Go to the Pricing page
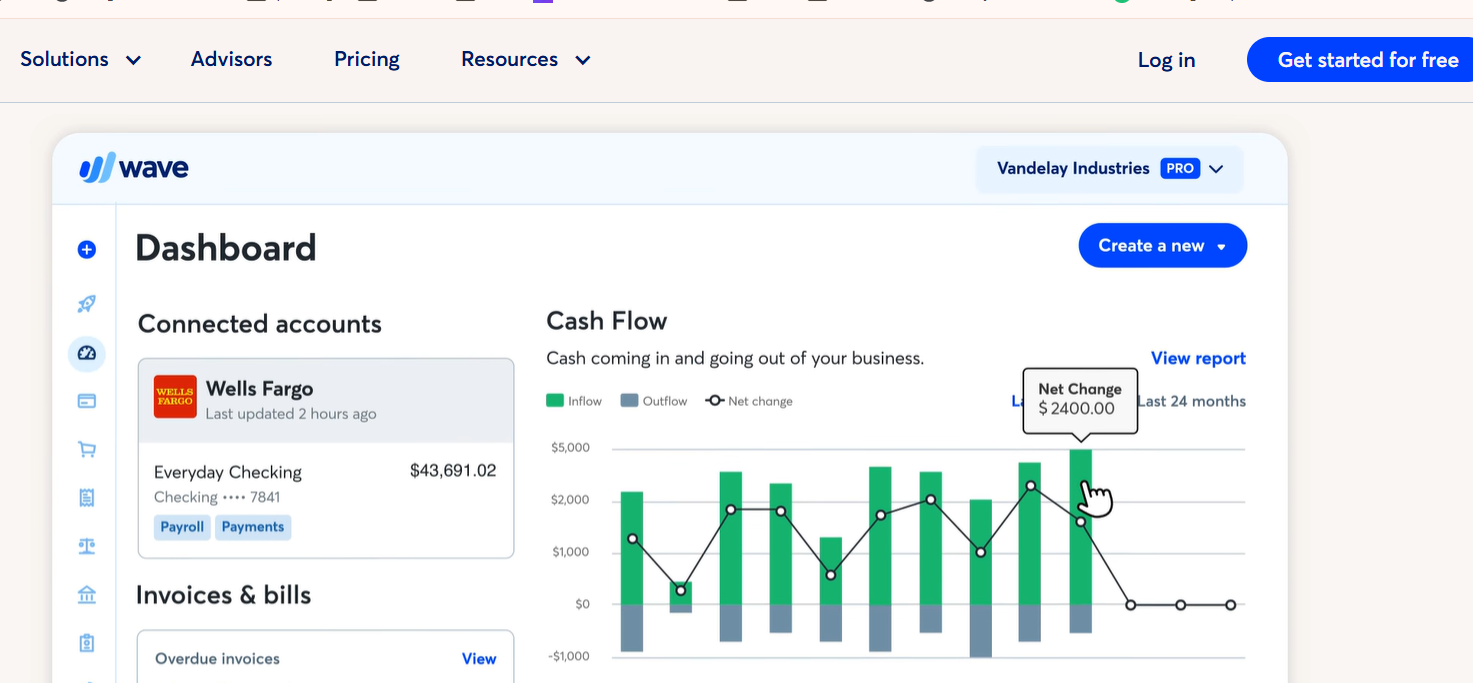 click(x=367, y=59)
